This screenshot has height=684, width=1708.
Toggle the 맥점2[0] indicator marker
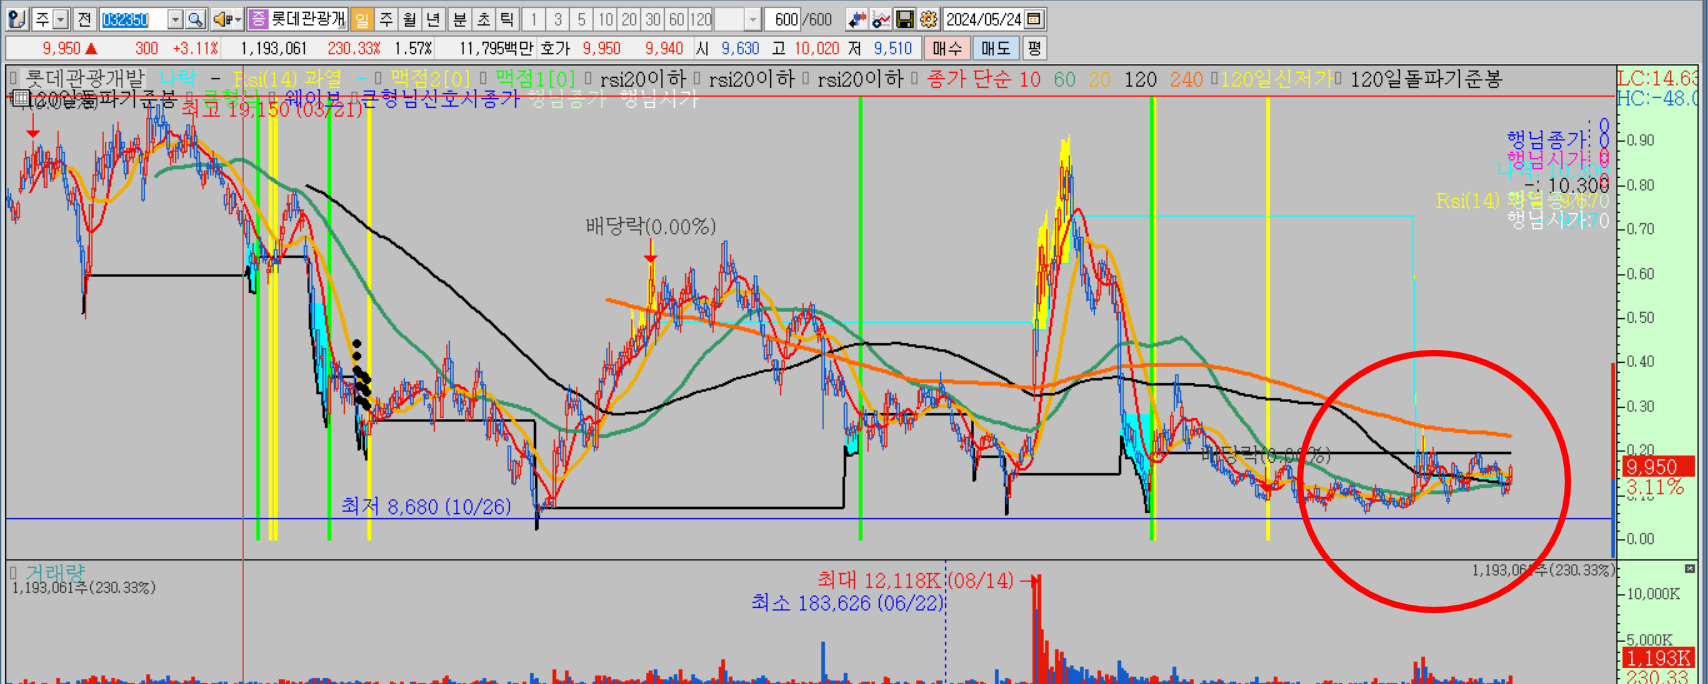coord(379,78)
